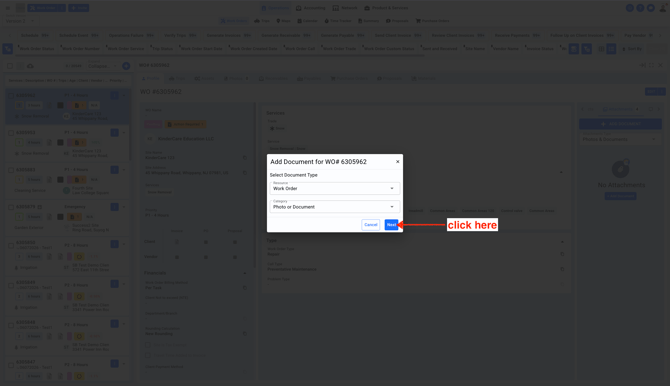The width and height of the screenshot is (670, 386).
Task: Click the Next button in the dialog
Action: [391, 225]
